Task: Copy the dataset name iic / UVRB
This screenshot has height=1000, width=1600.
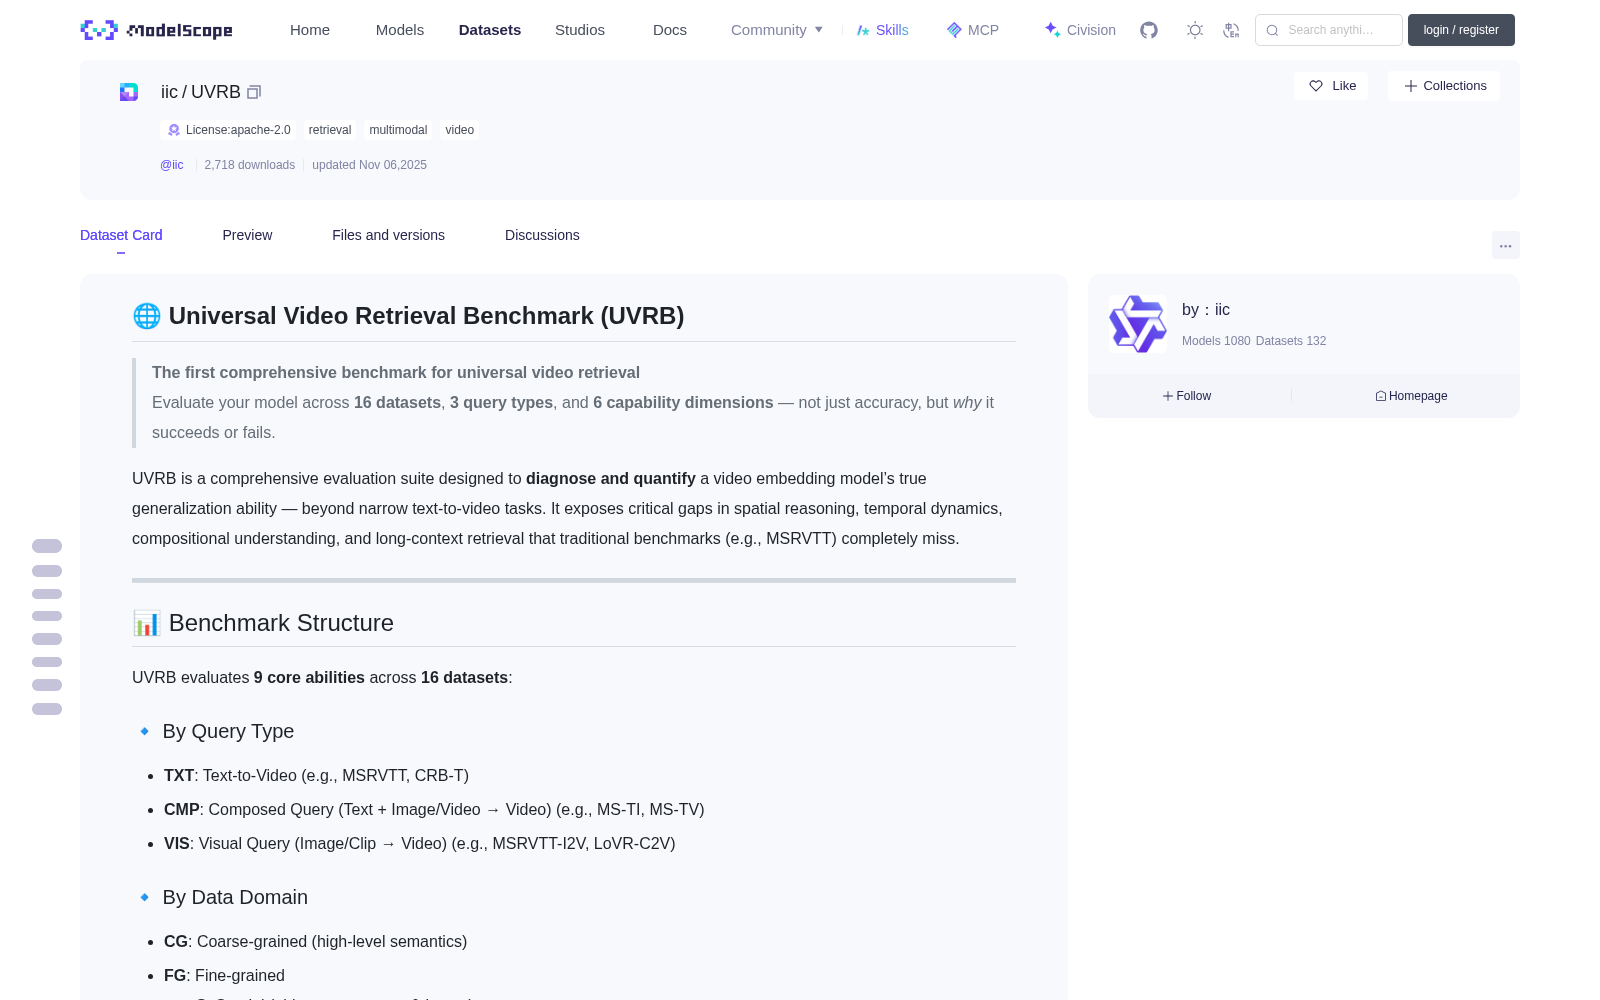Action: [x=254, y=92]
